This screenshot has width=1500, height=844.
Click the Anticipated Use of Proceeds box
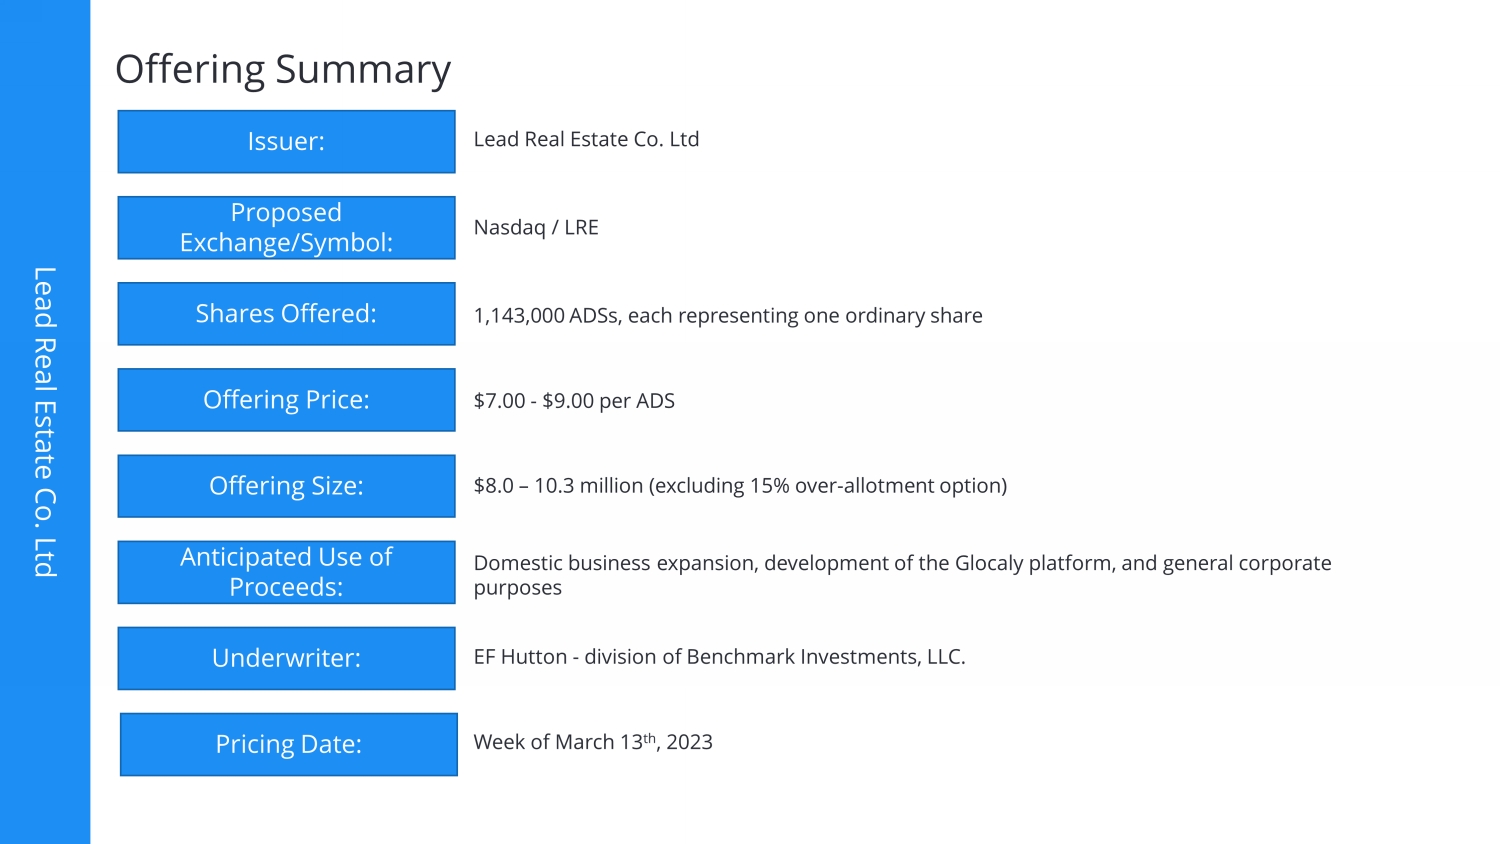tap(286, 572)
